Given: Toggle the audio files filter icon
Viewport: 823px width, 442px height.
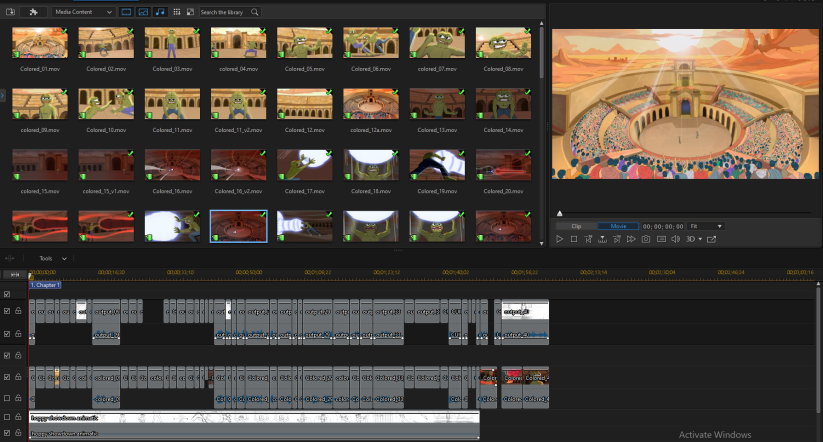Looking at the screenshot, I should tap(160, 12).
